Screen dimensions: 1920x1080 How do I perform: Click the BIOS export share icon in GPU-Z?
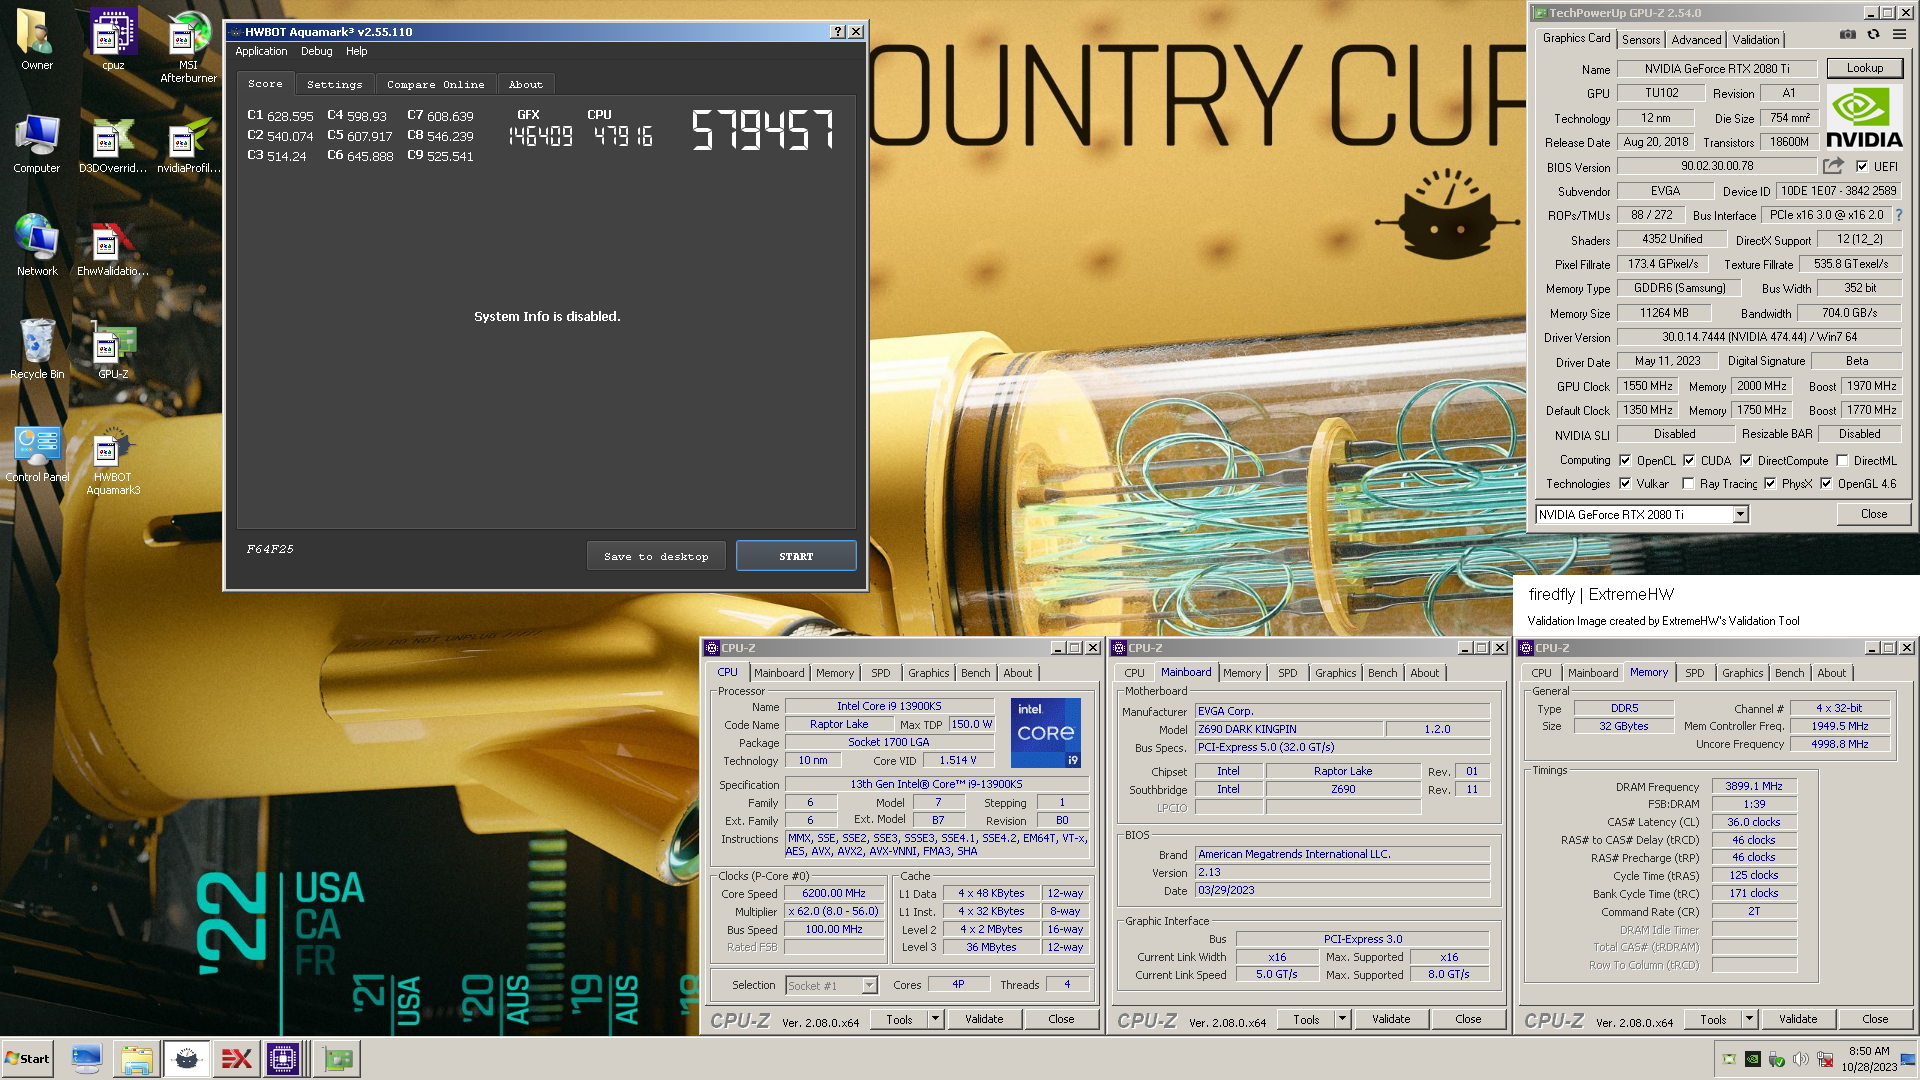click(1833, 166)
